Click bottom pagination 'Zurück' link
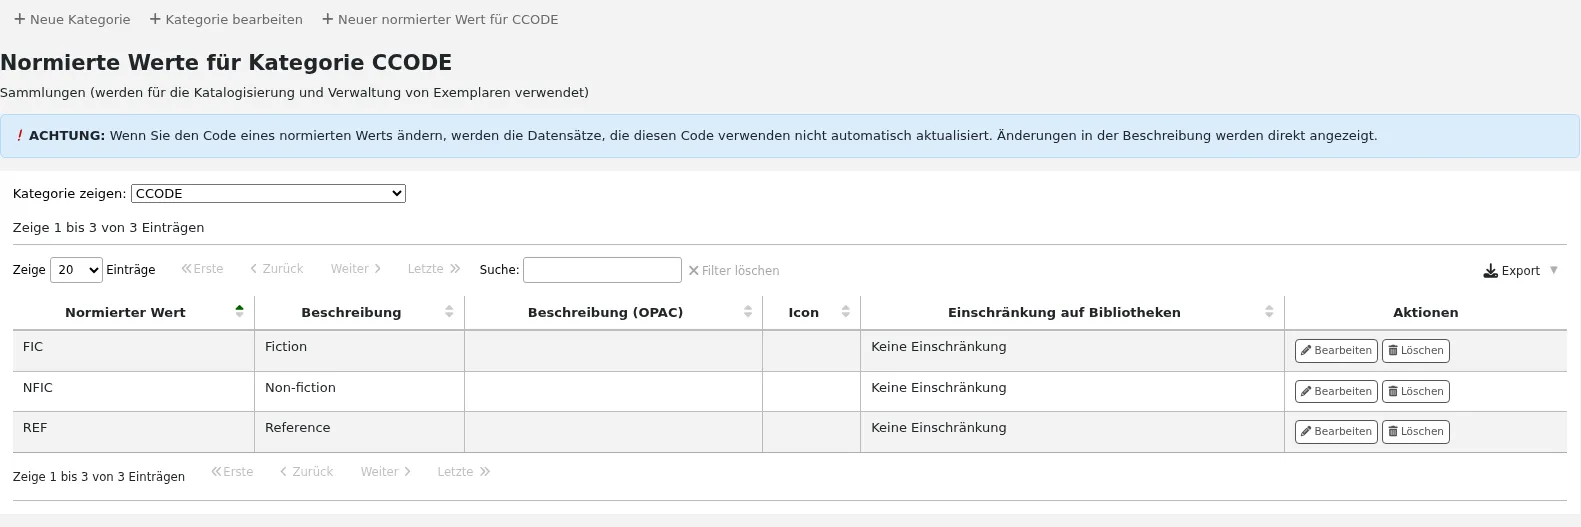The height and width of the screenshot is (527, 1581). tap(306, 472)
